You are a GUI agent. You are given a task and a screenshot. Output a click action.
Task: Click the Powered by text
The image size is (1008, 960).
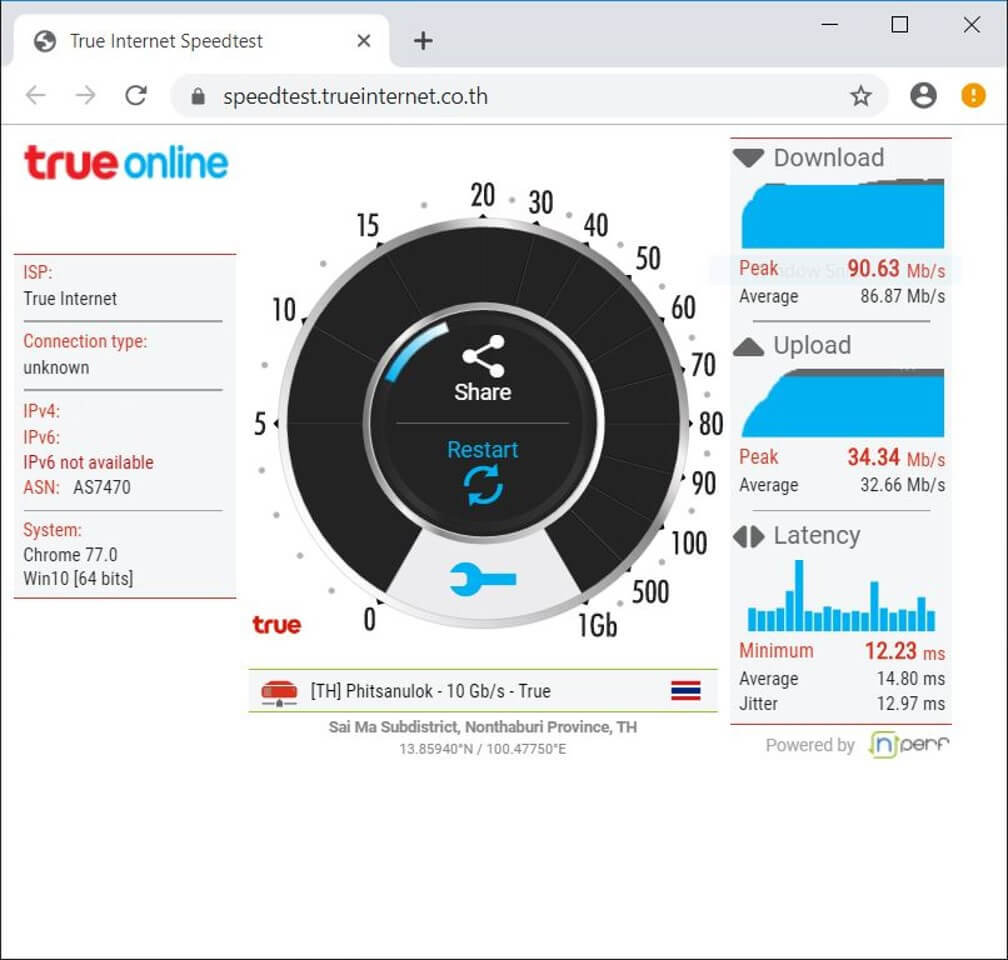pyautogui.click(x=810, y=745)
